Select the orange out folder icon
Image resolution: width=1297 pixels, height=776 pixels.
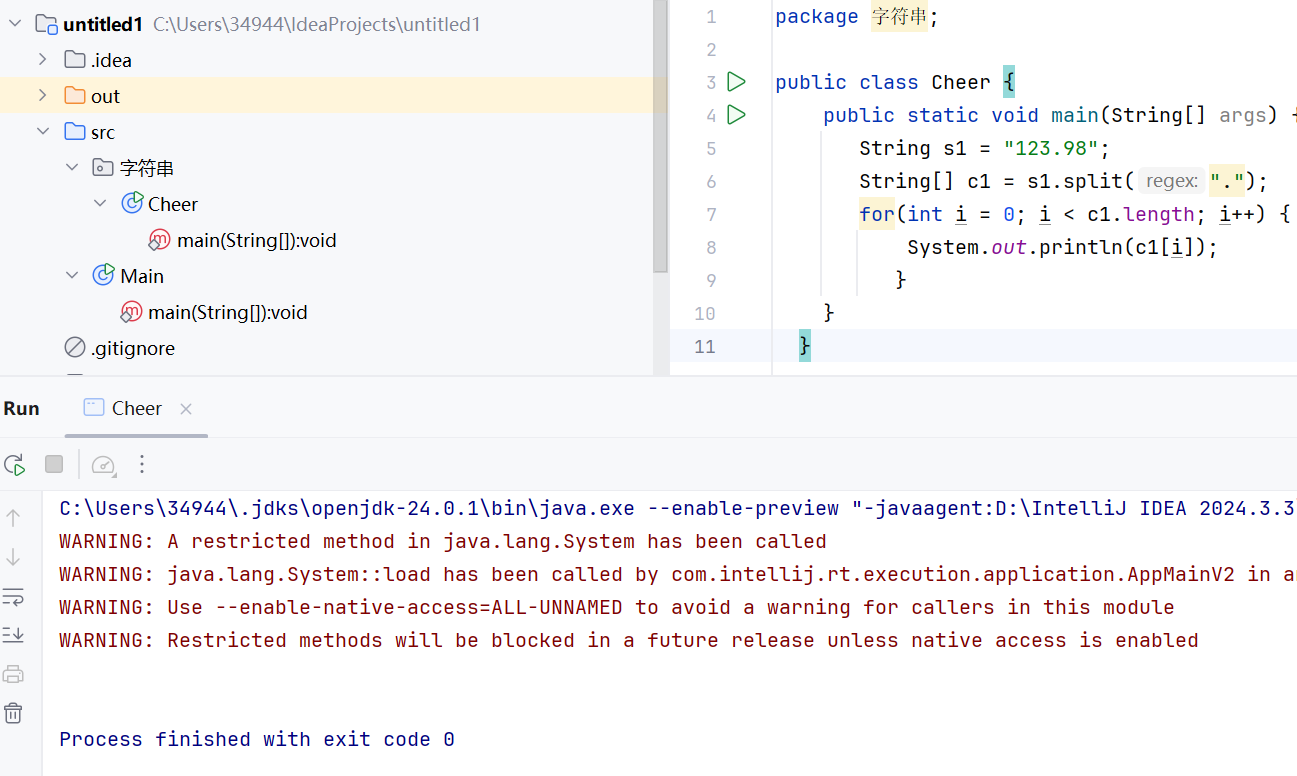[x=74, y=96]
